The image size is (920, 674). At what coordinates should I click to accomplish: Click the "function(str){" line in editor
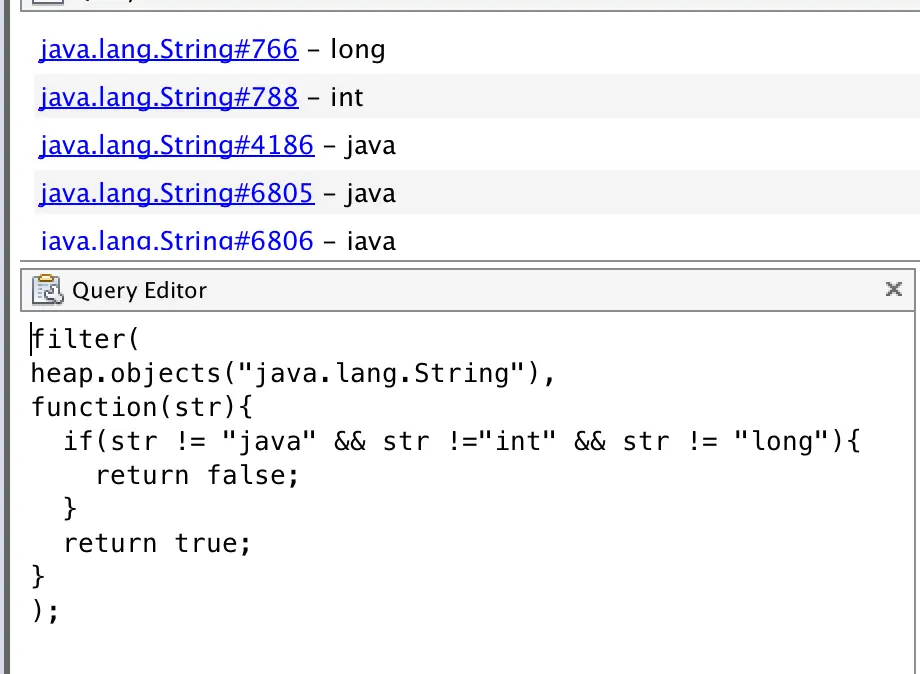coord(143,408)
